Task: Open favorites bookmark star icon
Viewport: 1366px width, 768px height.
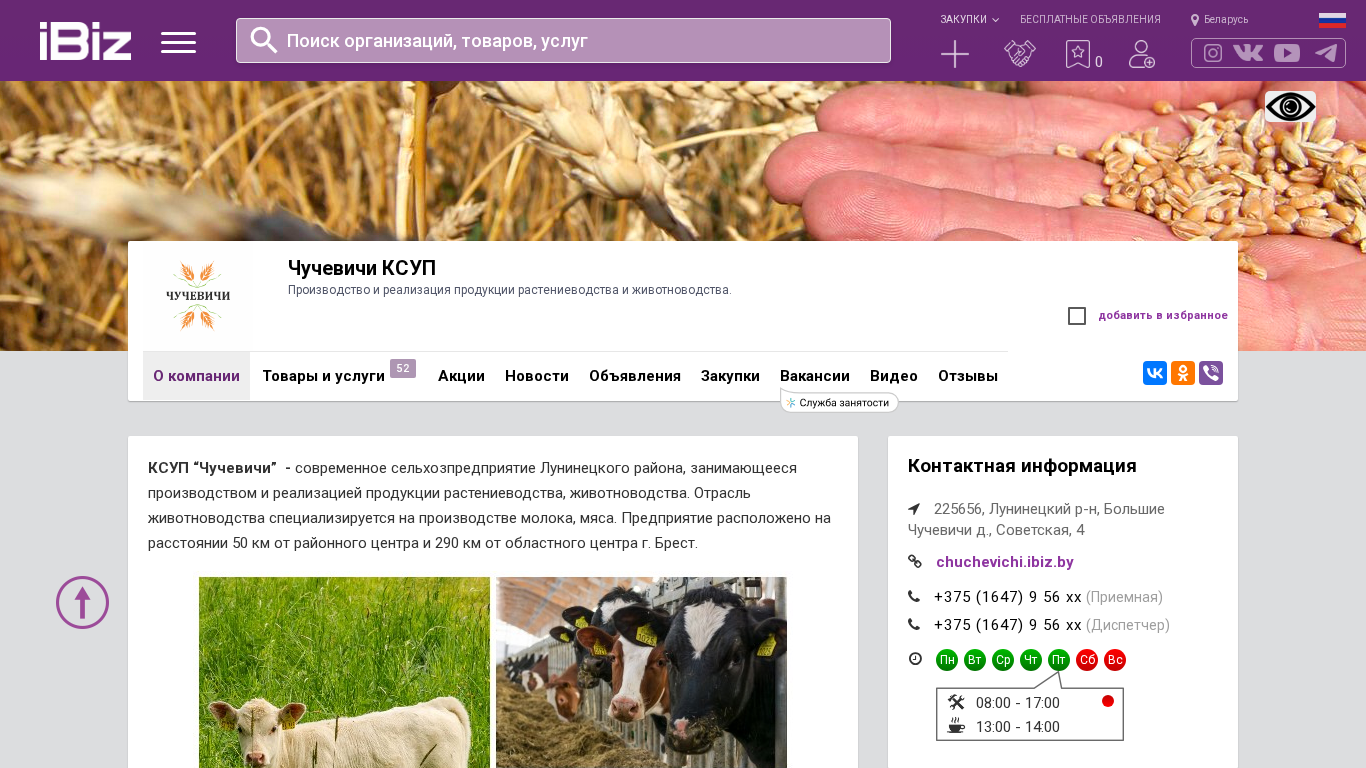Action: pyautogui.click(x=1078, y=54)
